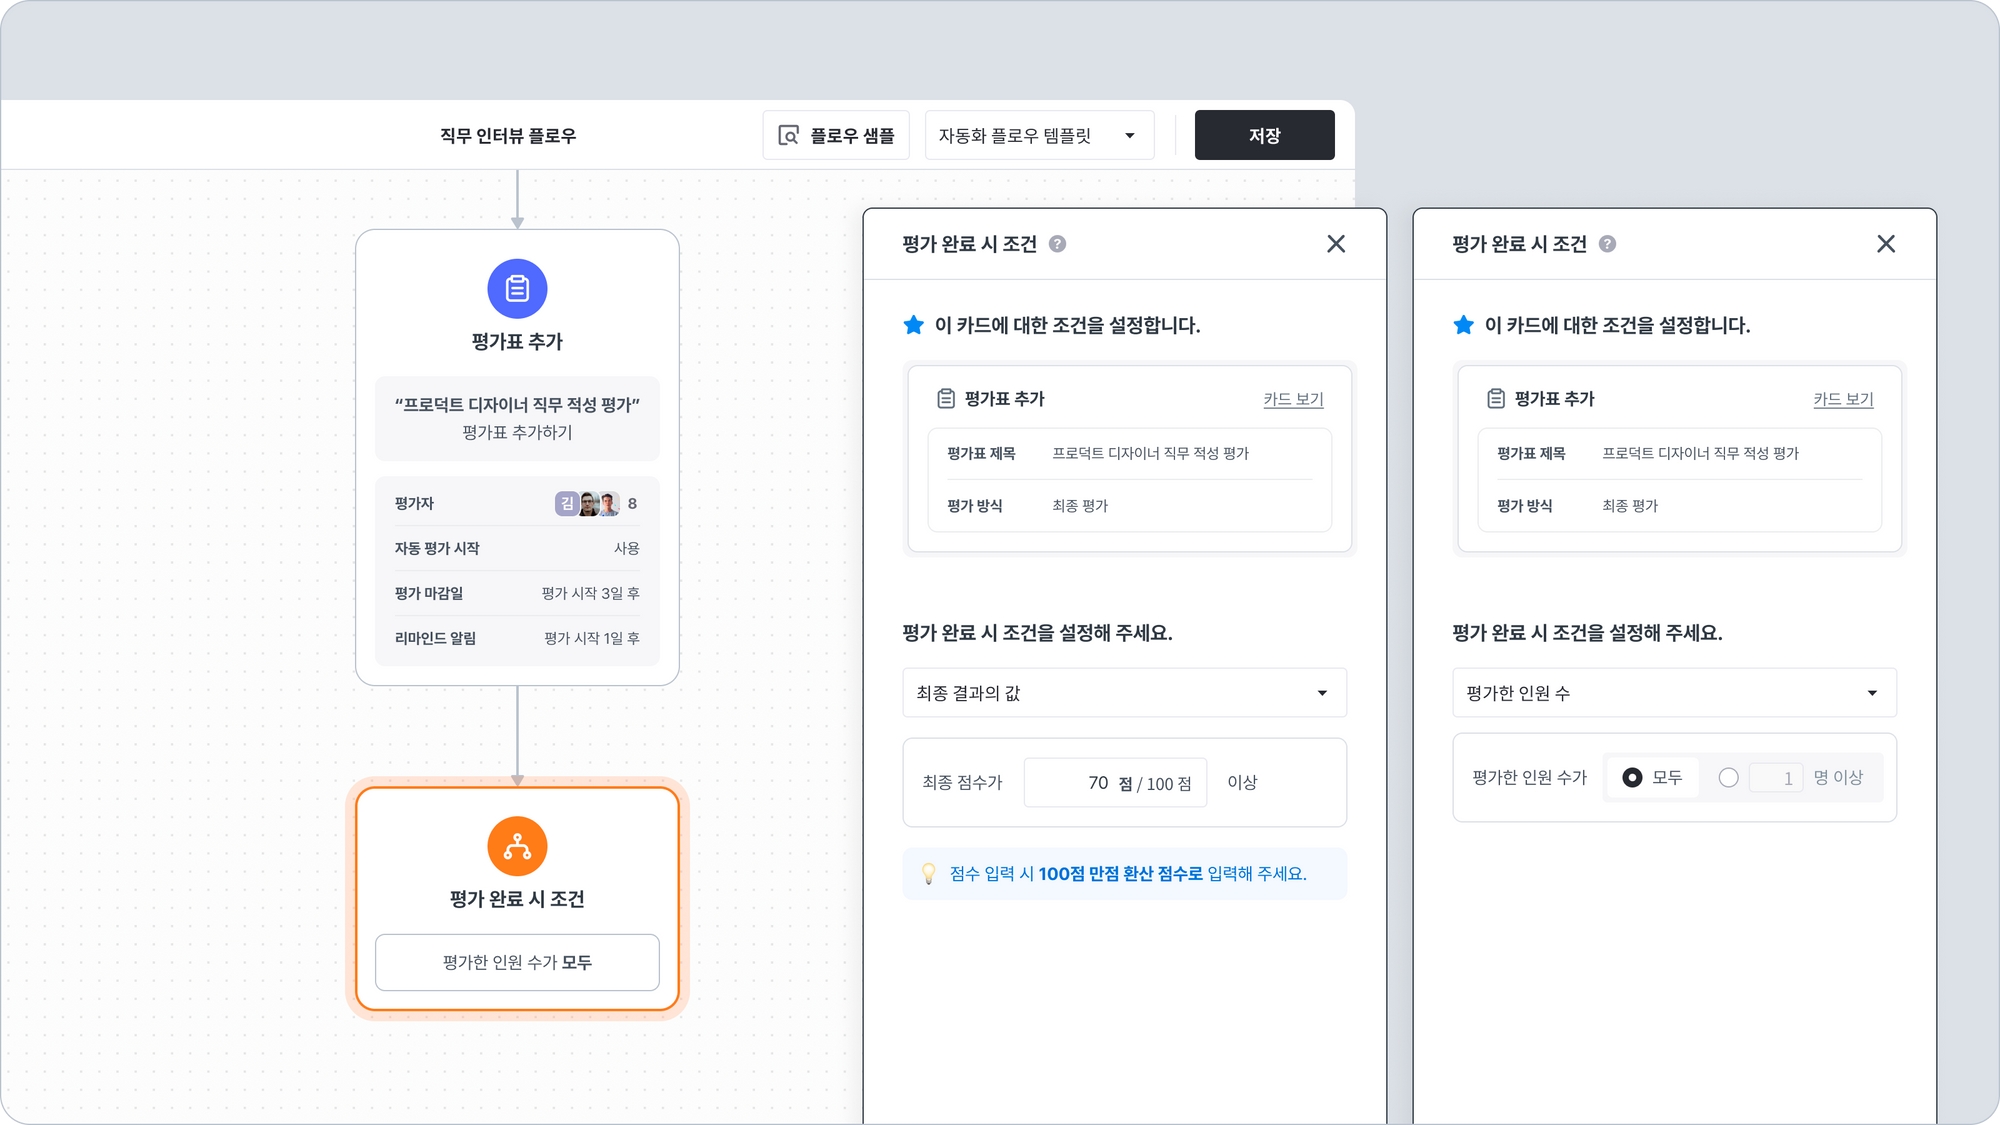Expand the 최종 결과의 값 dropdown

tap(1124, 693)
